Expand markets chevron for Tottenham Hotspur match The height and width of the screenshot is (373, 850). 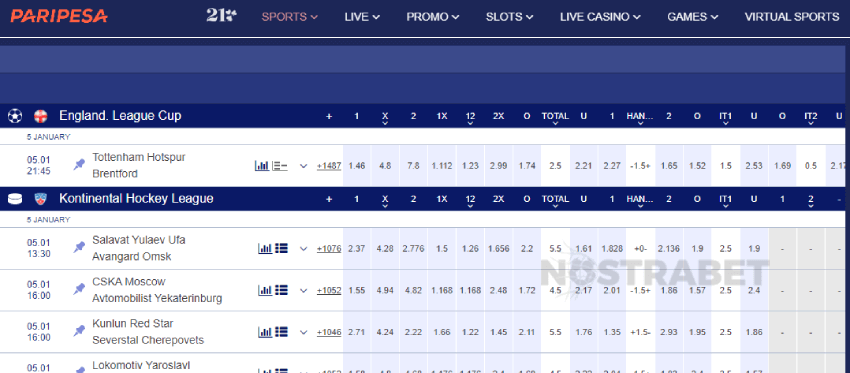304,166
